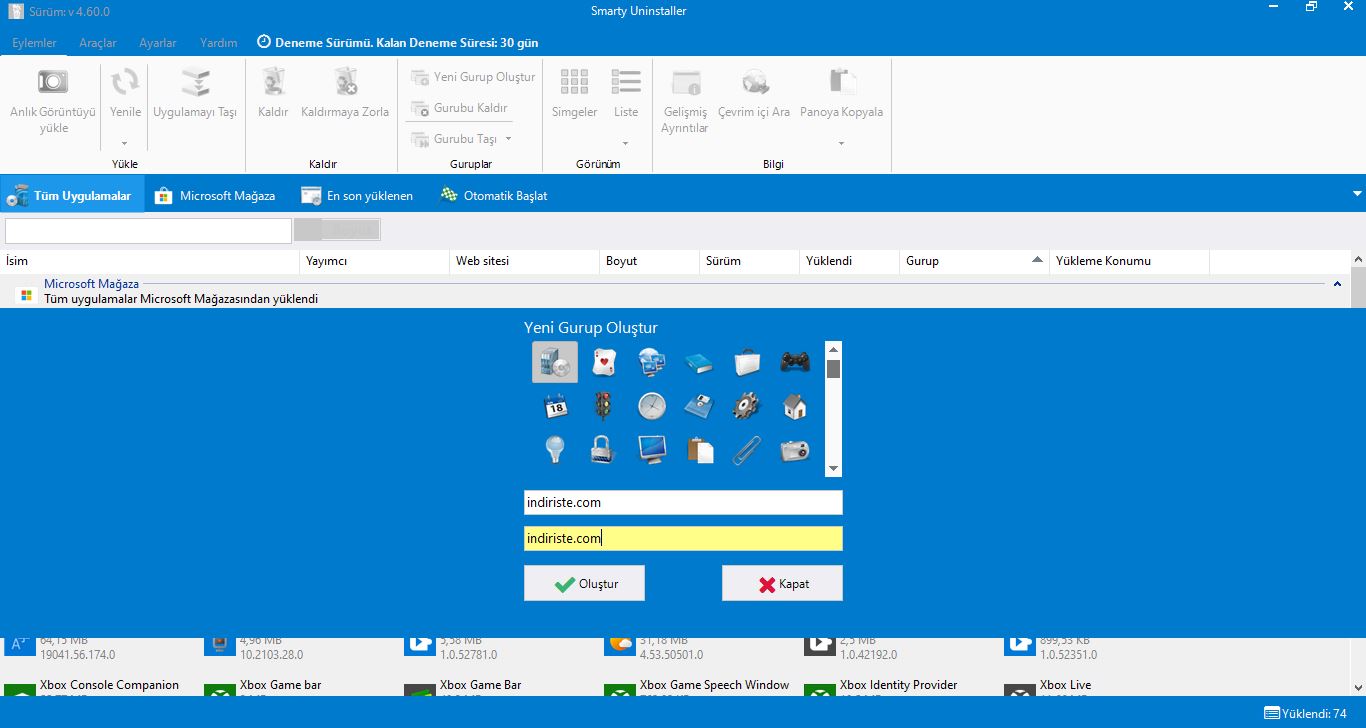This screenshot has height=728, width=1366.
Task: Click Çevrim içi Ara search icon
Action: (754, 82)
